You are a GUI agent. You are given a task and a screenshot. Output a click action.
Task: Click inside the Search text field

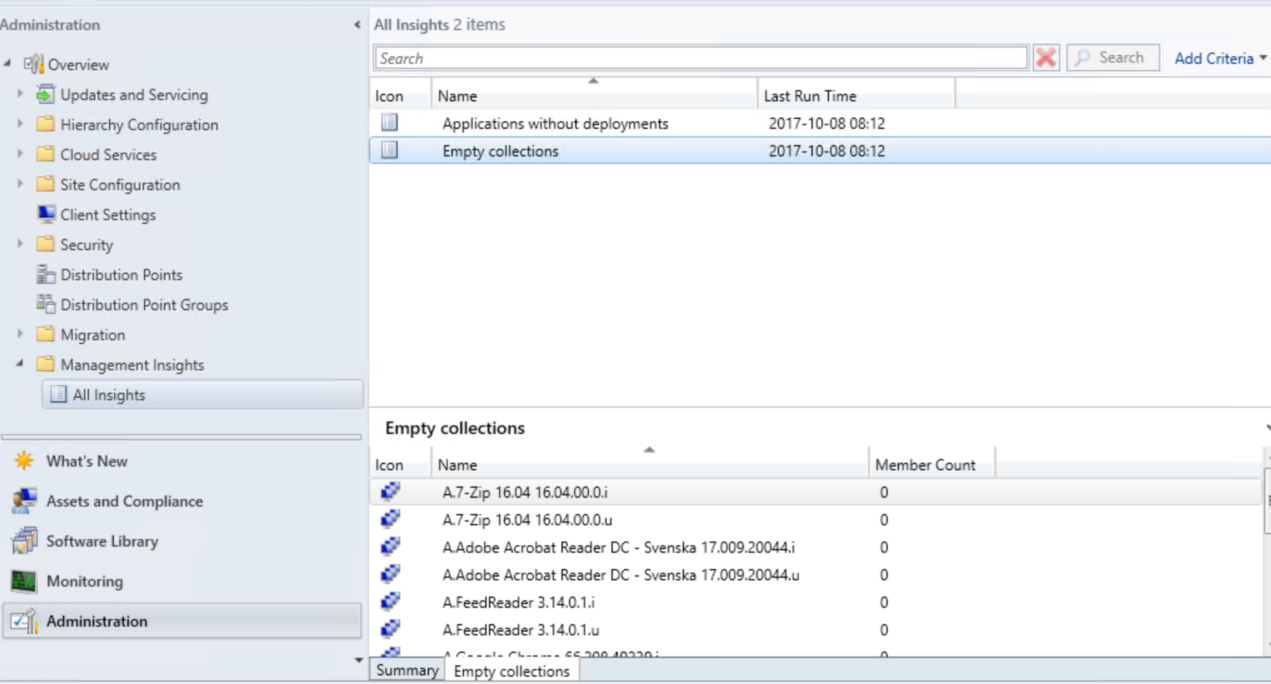[700, 57]
